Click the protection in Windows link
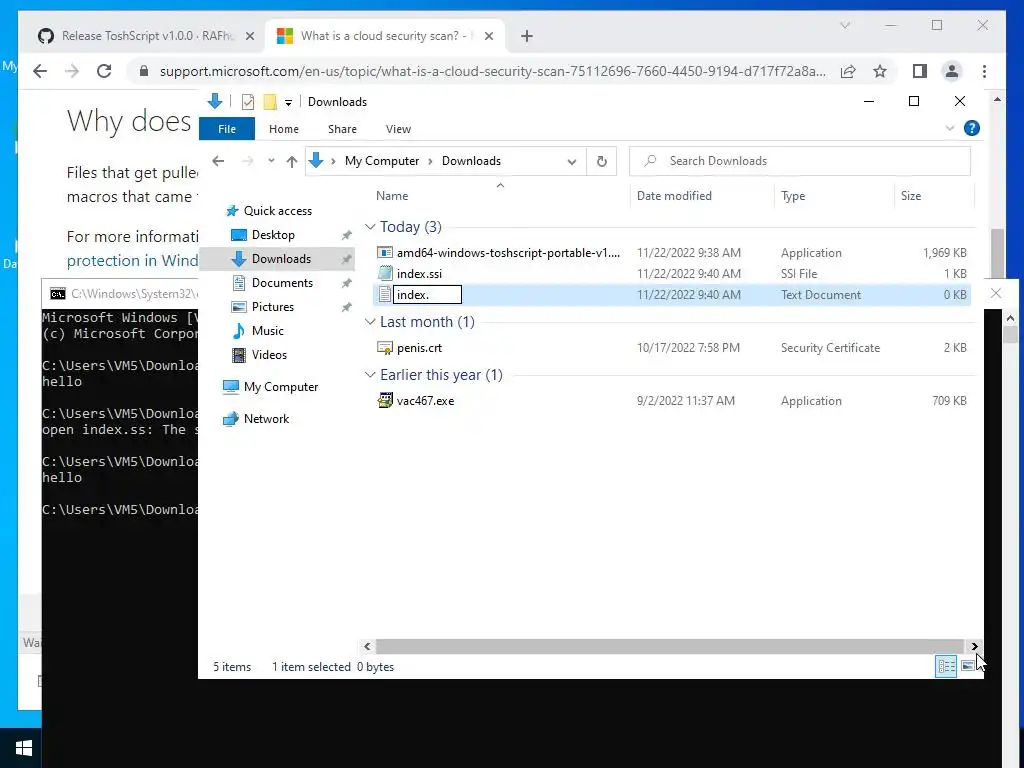Image resolution: width=1024 pixels, height=768 pixels. point(133,261)
